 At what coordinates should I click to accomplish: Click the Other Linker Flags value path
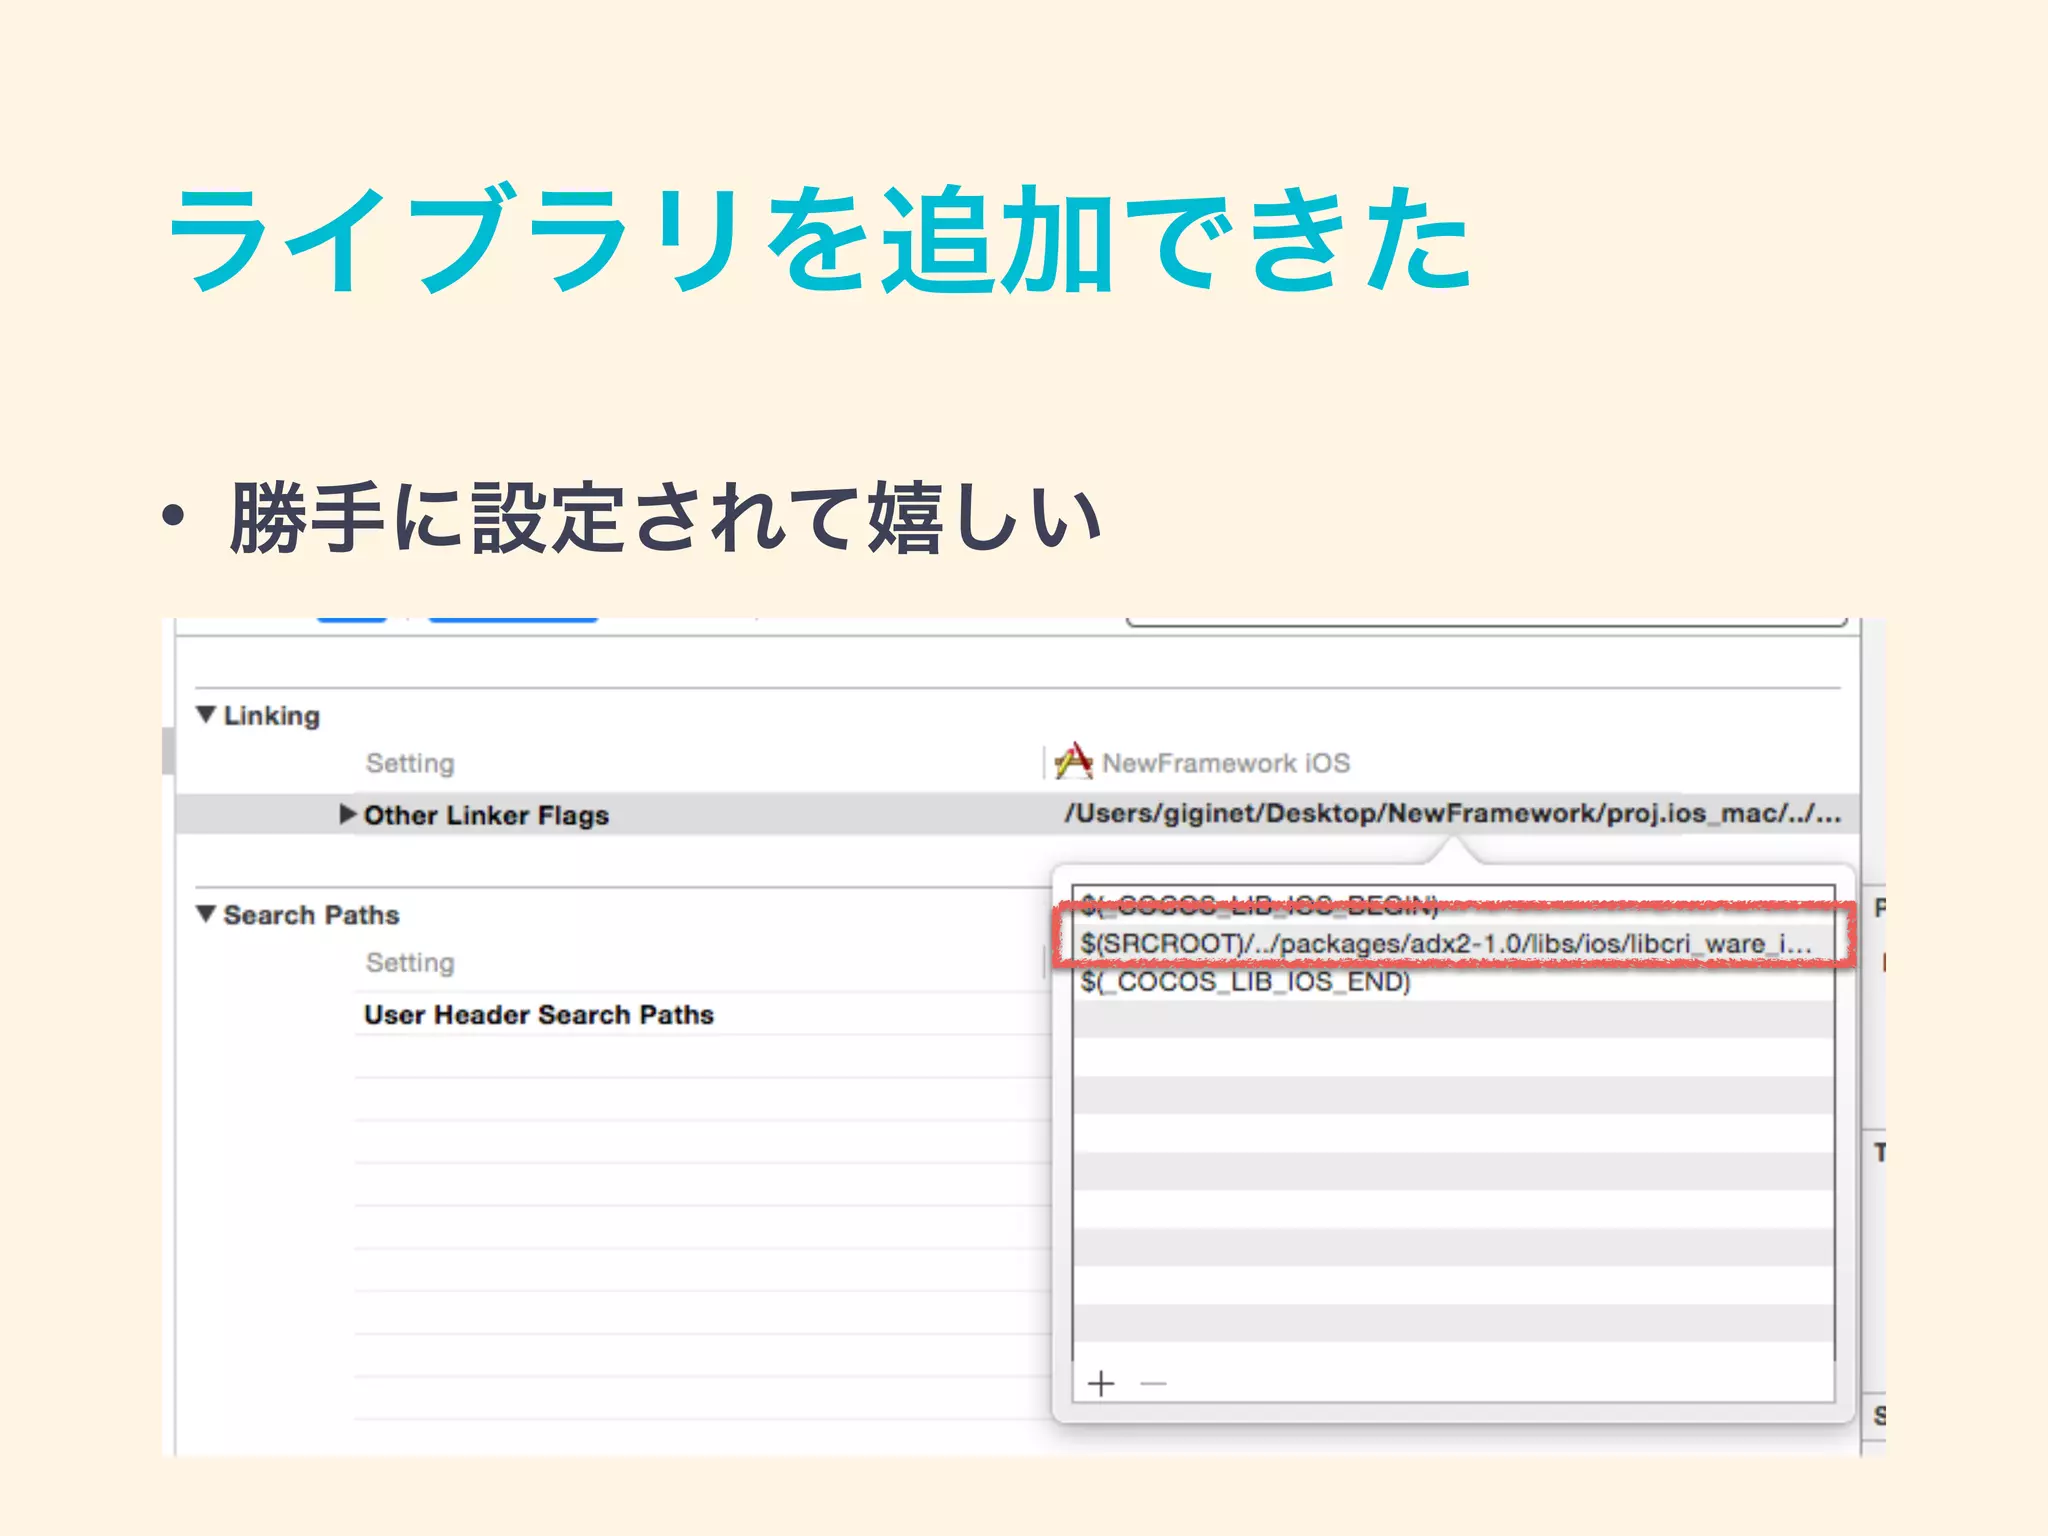point(1451,814)
